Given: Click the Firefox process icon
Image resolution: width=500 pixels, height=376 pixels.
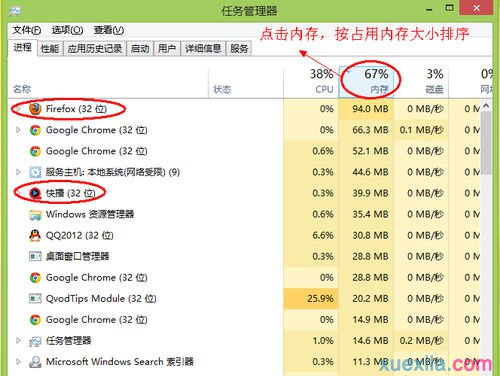Looking at the screenshot, I should click(35, 109).
